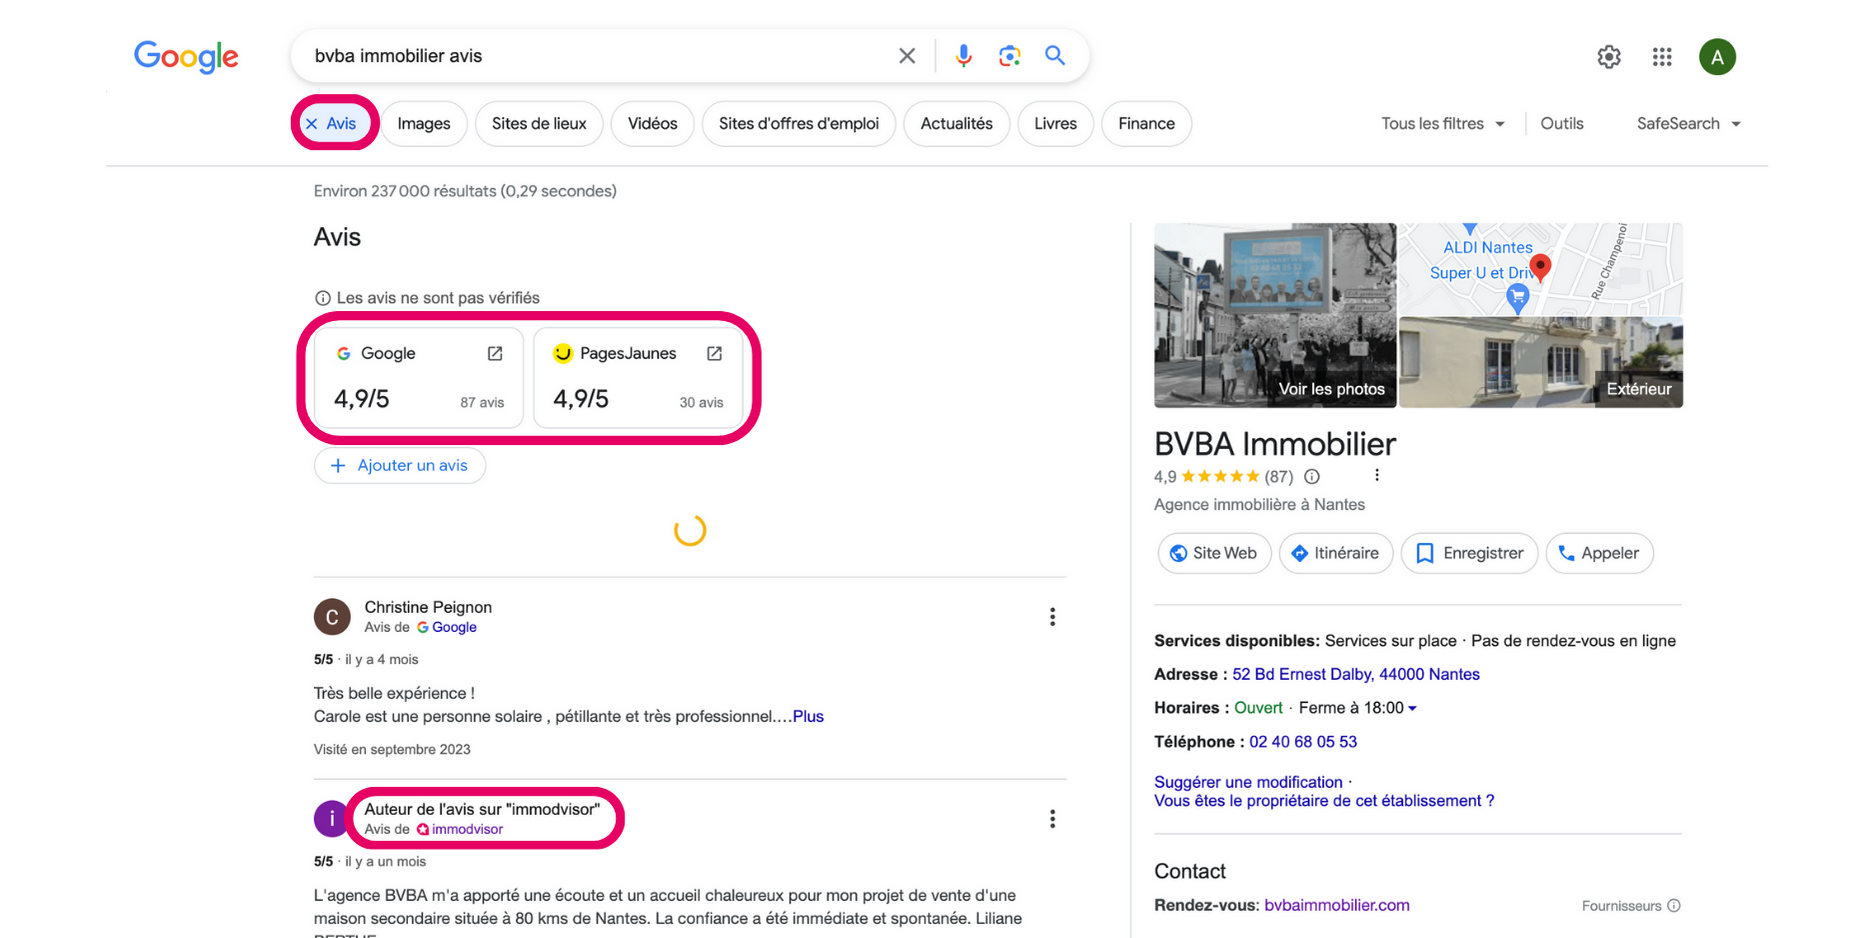Switch to the Images filter tab

tap(424, 124)
